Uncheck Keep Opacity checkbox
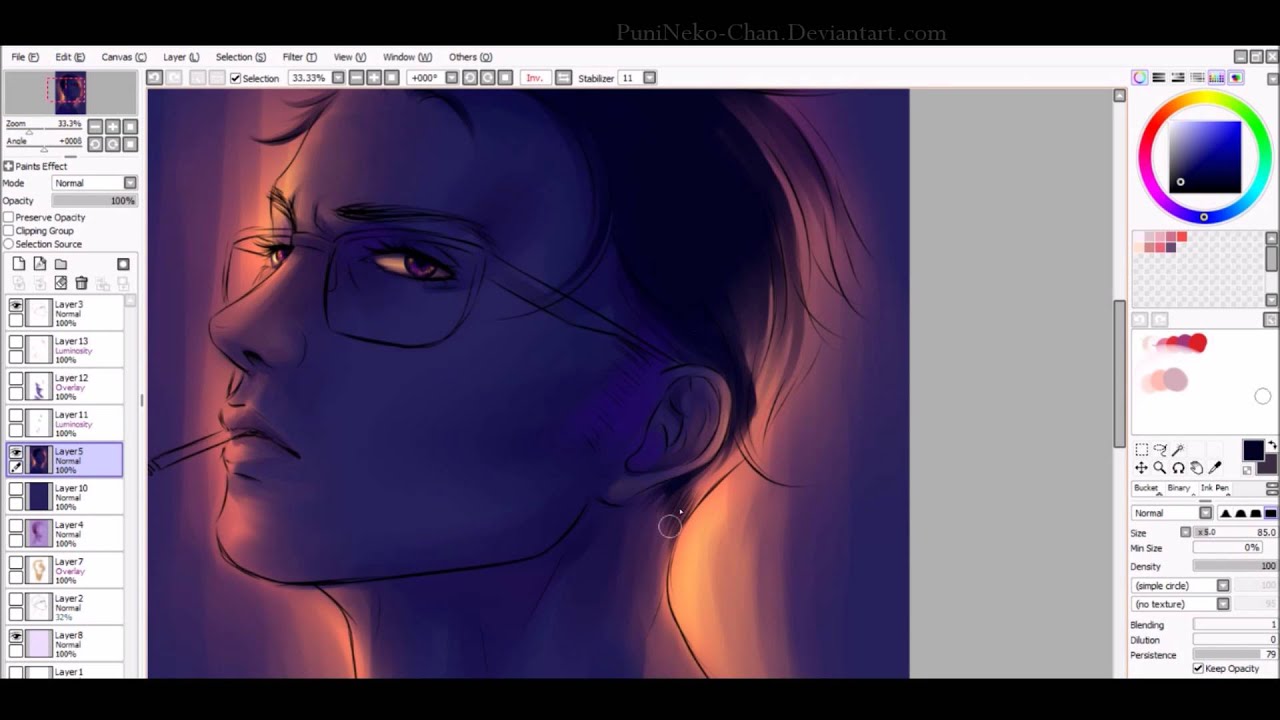1280x720 pixels. [1198, 668]
